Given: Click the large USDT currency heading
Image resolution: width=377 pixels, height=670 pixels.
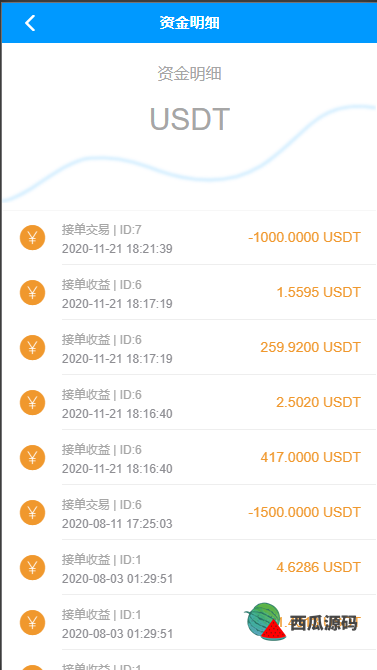Looking at the screenshot, I should [x=189, y=119].
